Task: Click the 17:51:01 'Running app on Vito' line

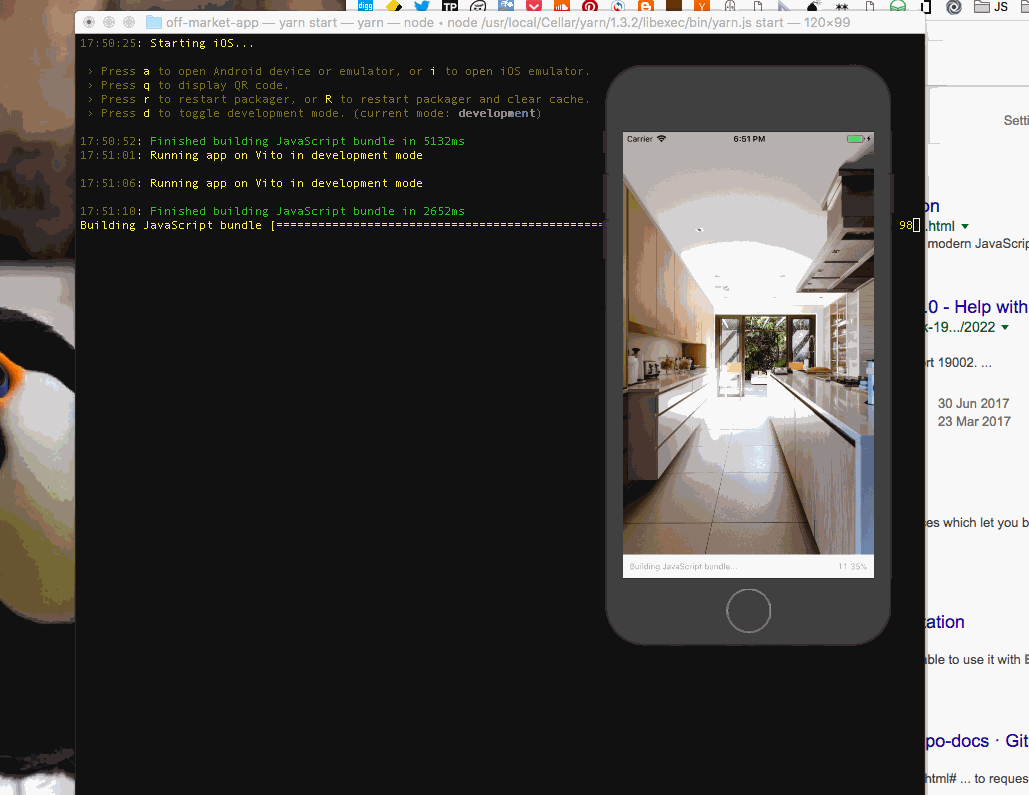Action: [x=251, y=156]
